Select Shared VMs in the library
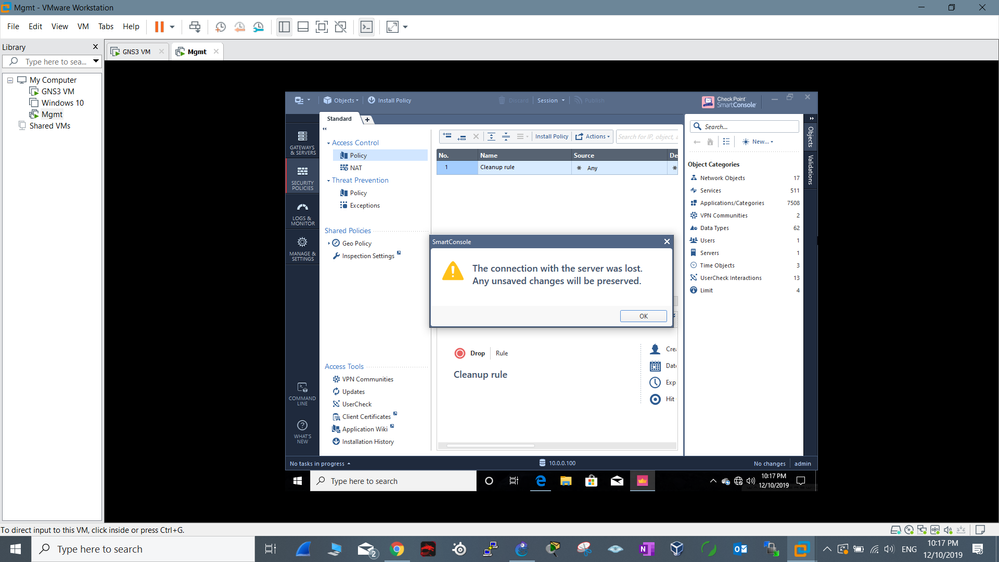The width and height of the screenshot is (999, 562). [x=50, y=126]
